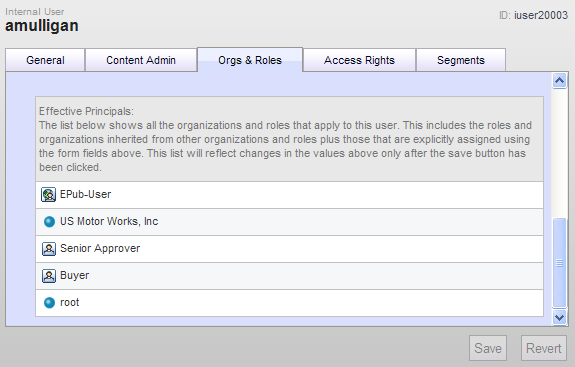
Task: Click the vertical scrollbar thumb
Action: point(559,263)
